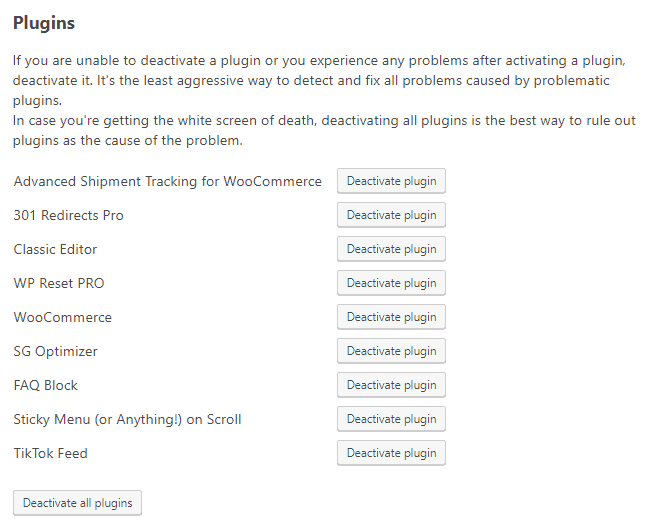Screen dimensions: 664x527
Task: Click the Plugins section heading
Action: (x=44, y=23)
